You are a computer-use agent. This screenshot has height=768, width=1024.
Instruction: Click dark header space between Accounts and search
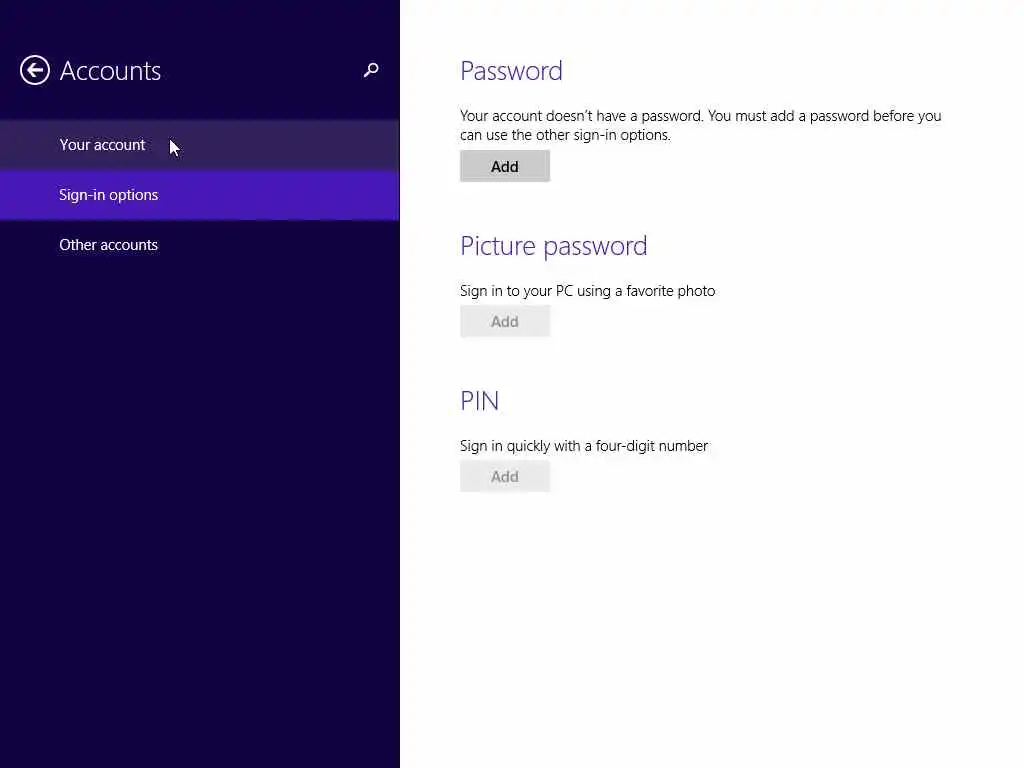click(x=261, y=71)
